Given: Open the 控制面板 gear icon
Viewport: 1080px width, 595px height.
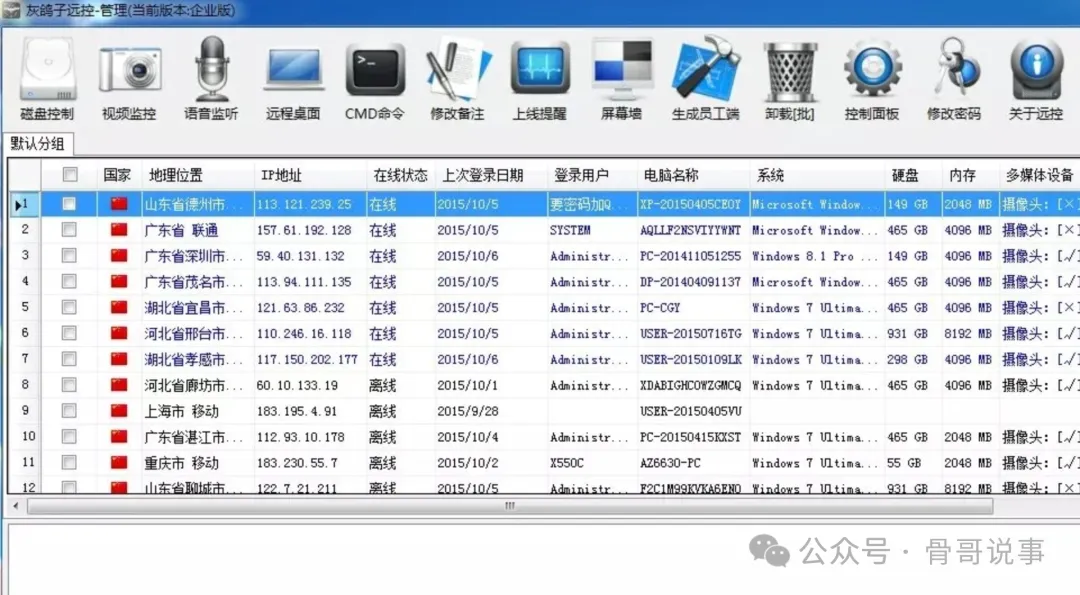Looking at the screenshot, I should point(872,78).
